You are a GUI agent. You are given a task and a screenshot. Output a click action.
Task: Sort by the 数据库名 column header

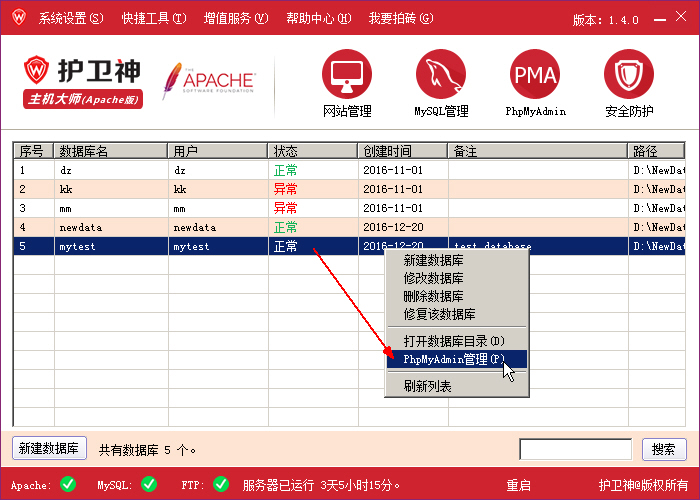tap(111, 151)
